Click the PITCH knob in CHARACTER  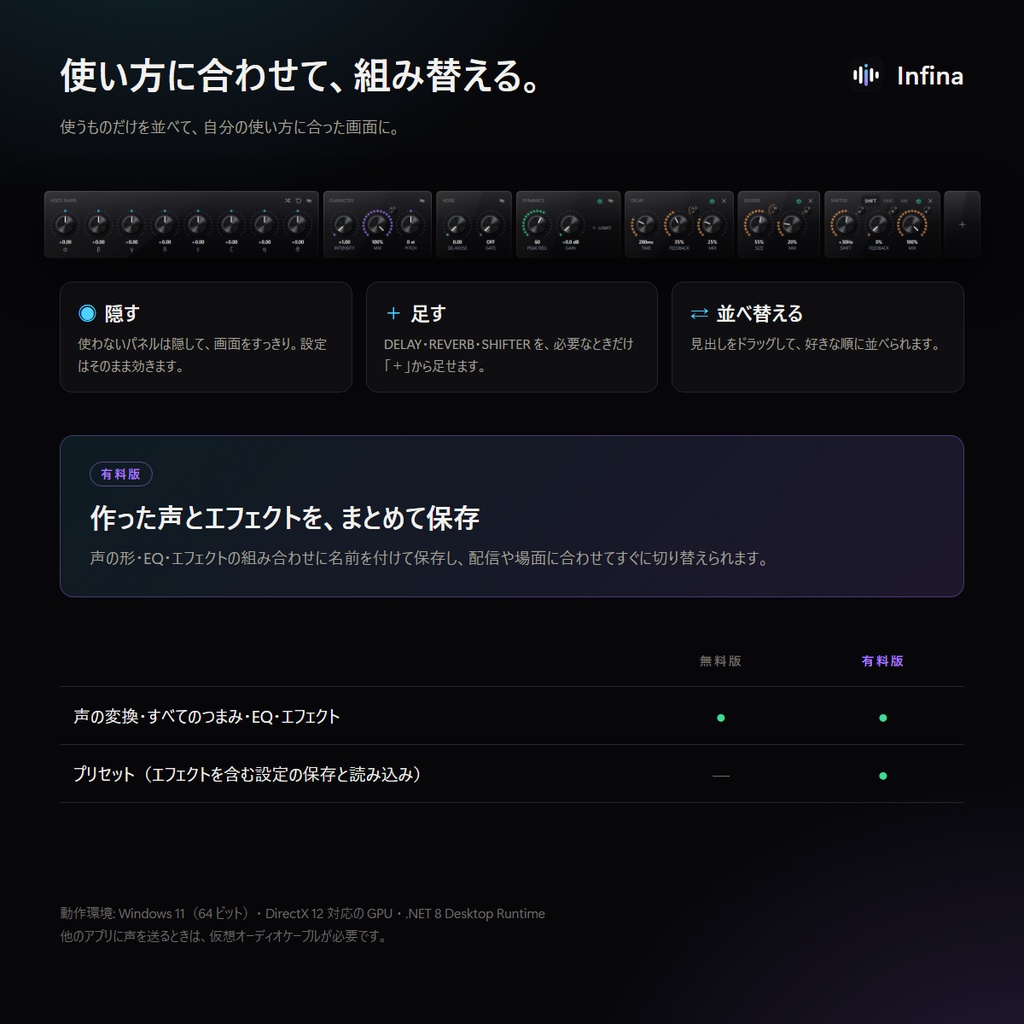coord(410,225)
